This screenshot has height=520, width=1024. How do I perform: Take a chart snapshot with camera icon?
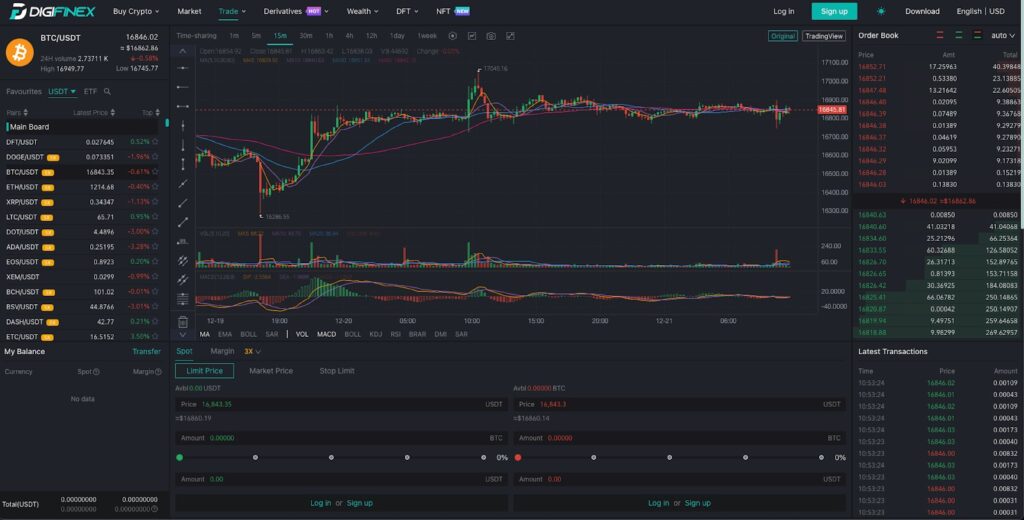pos(491,36)
